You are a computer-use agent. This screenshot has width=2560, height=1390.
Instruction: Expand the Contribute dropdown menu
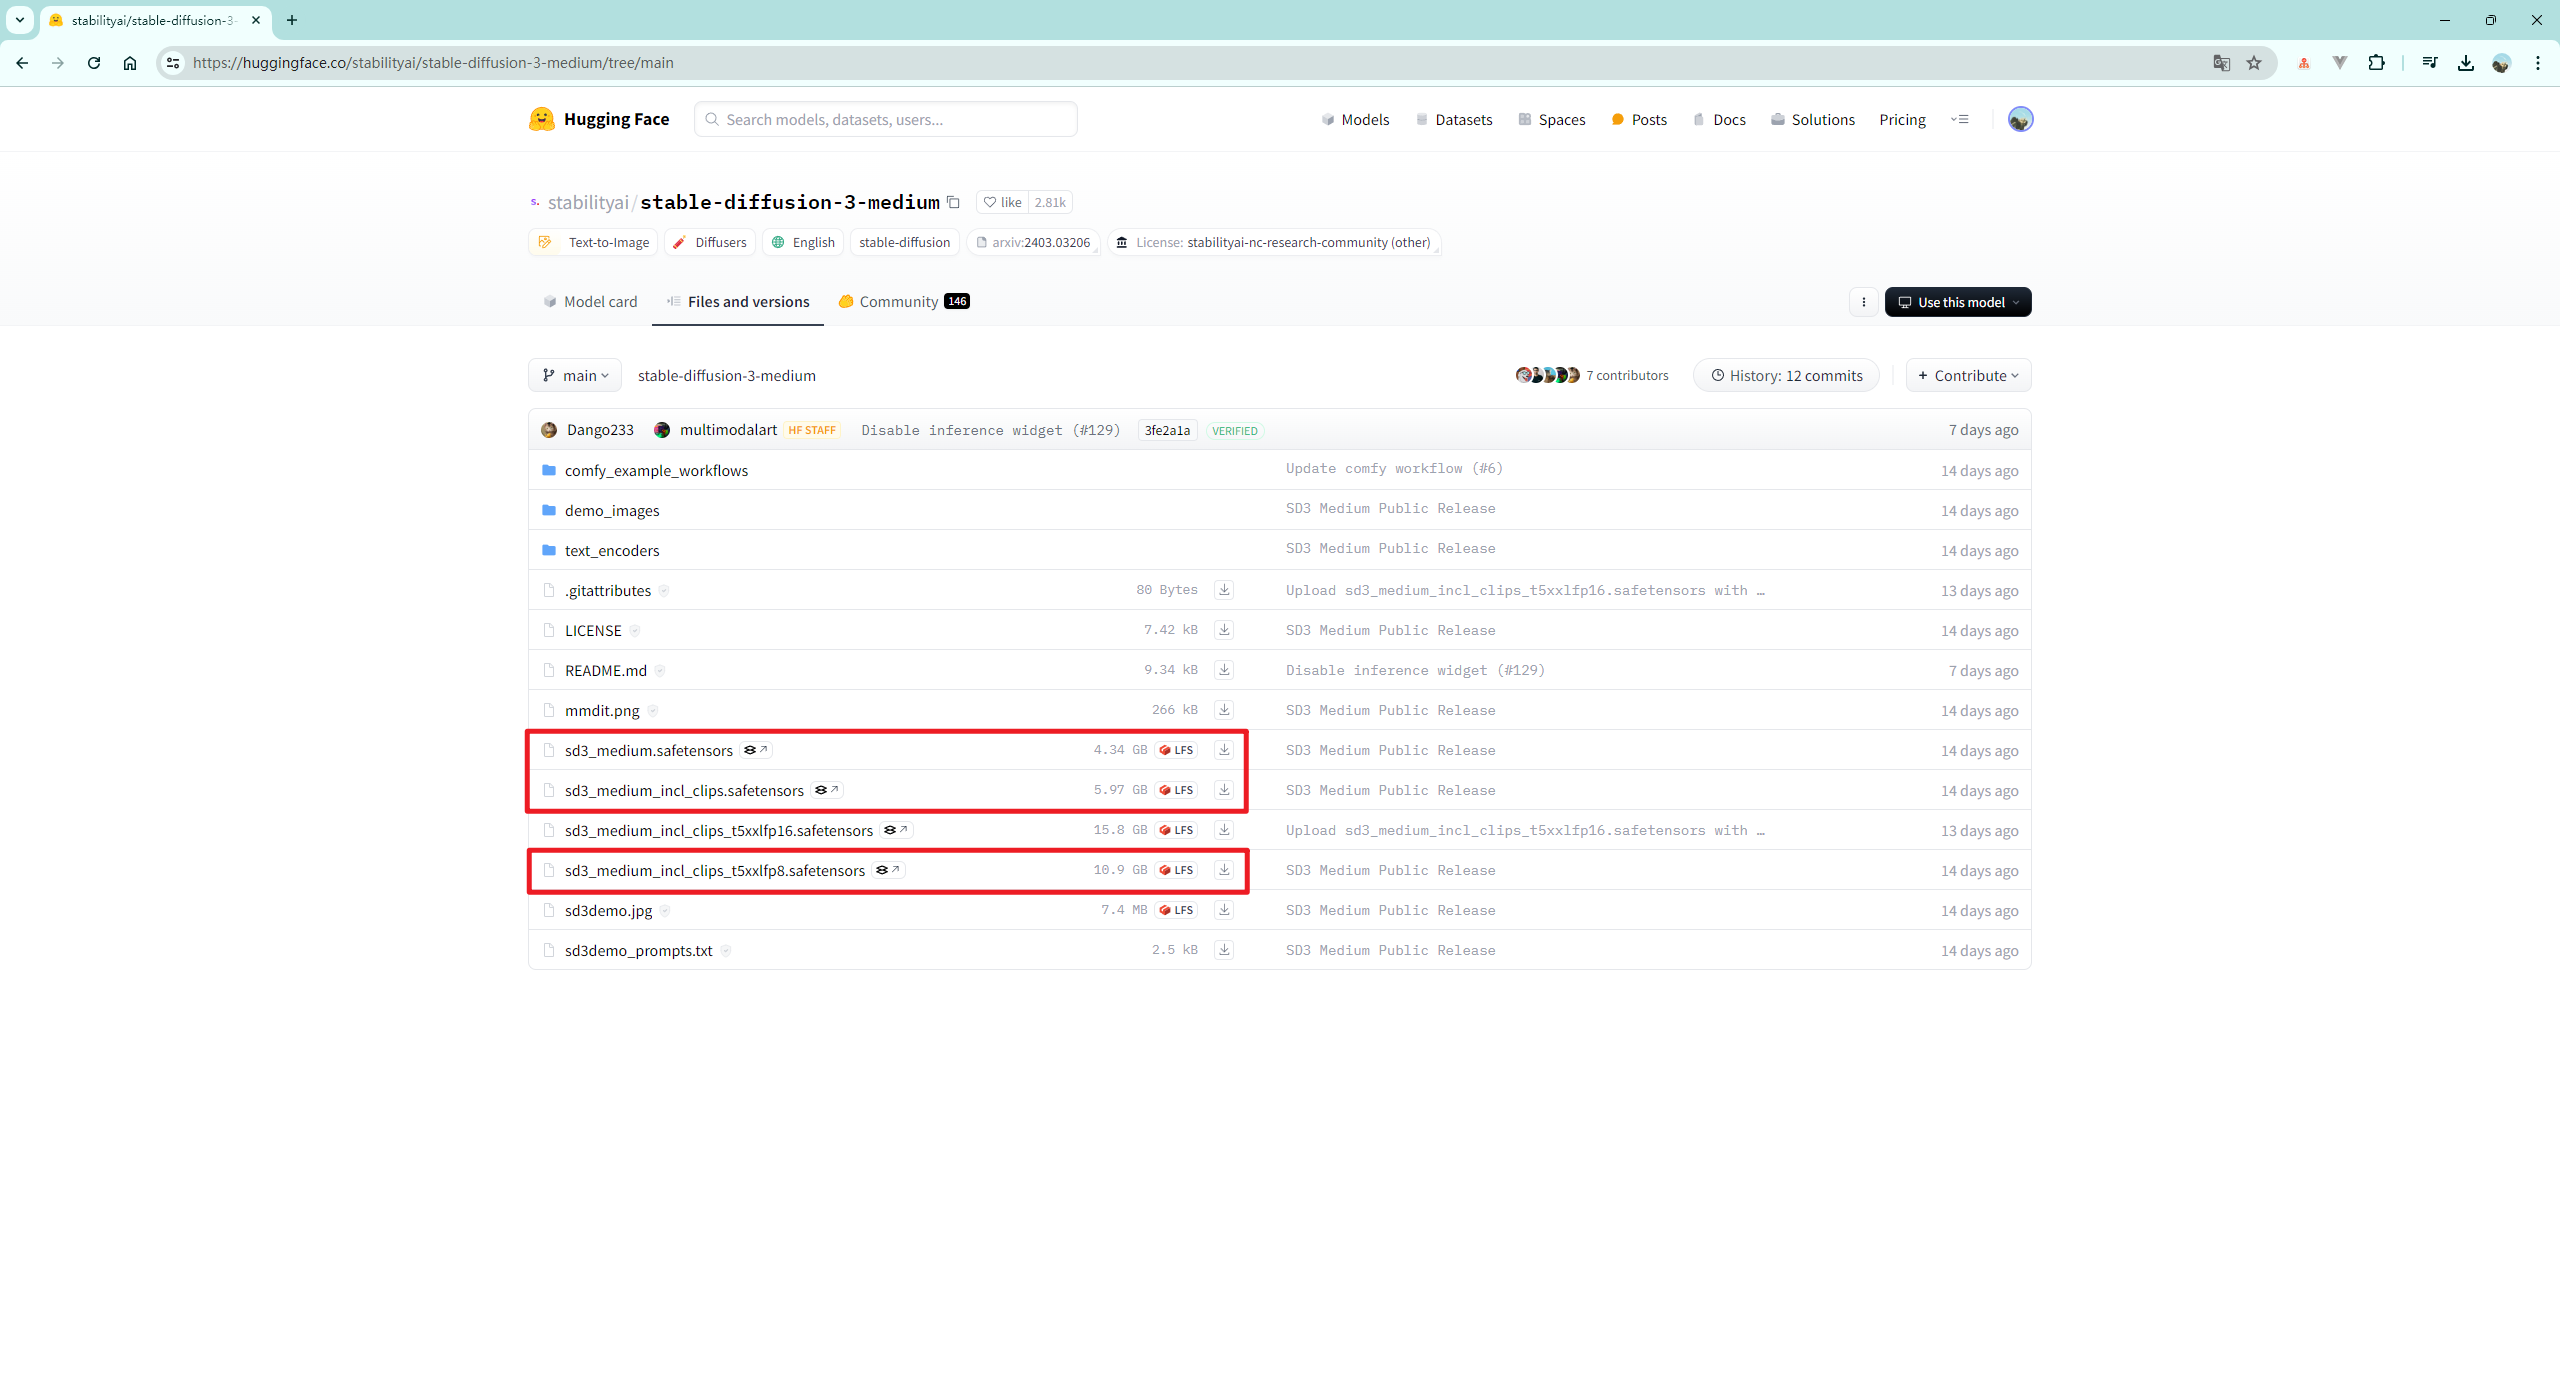point(1966,375)
